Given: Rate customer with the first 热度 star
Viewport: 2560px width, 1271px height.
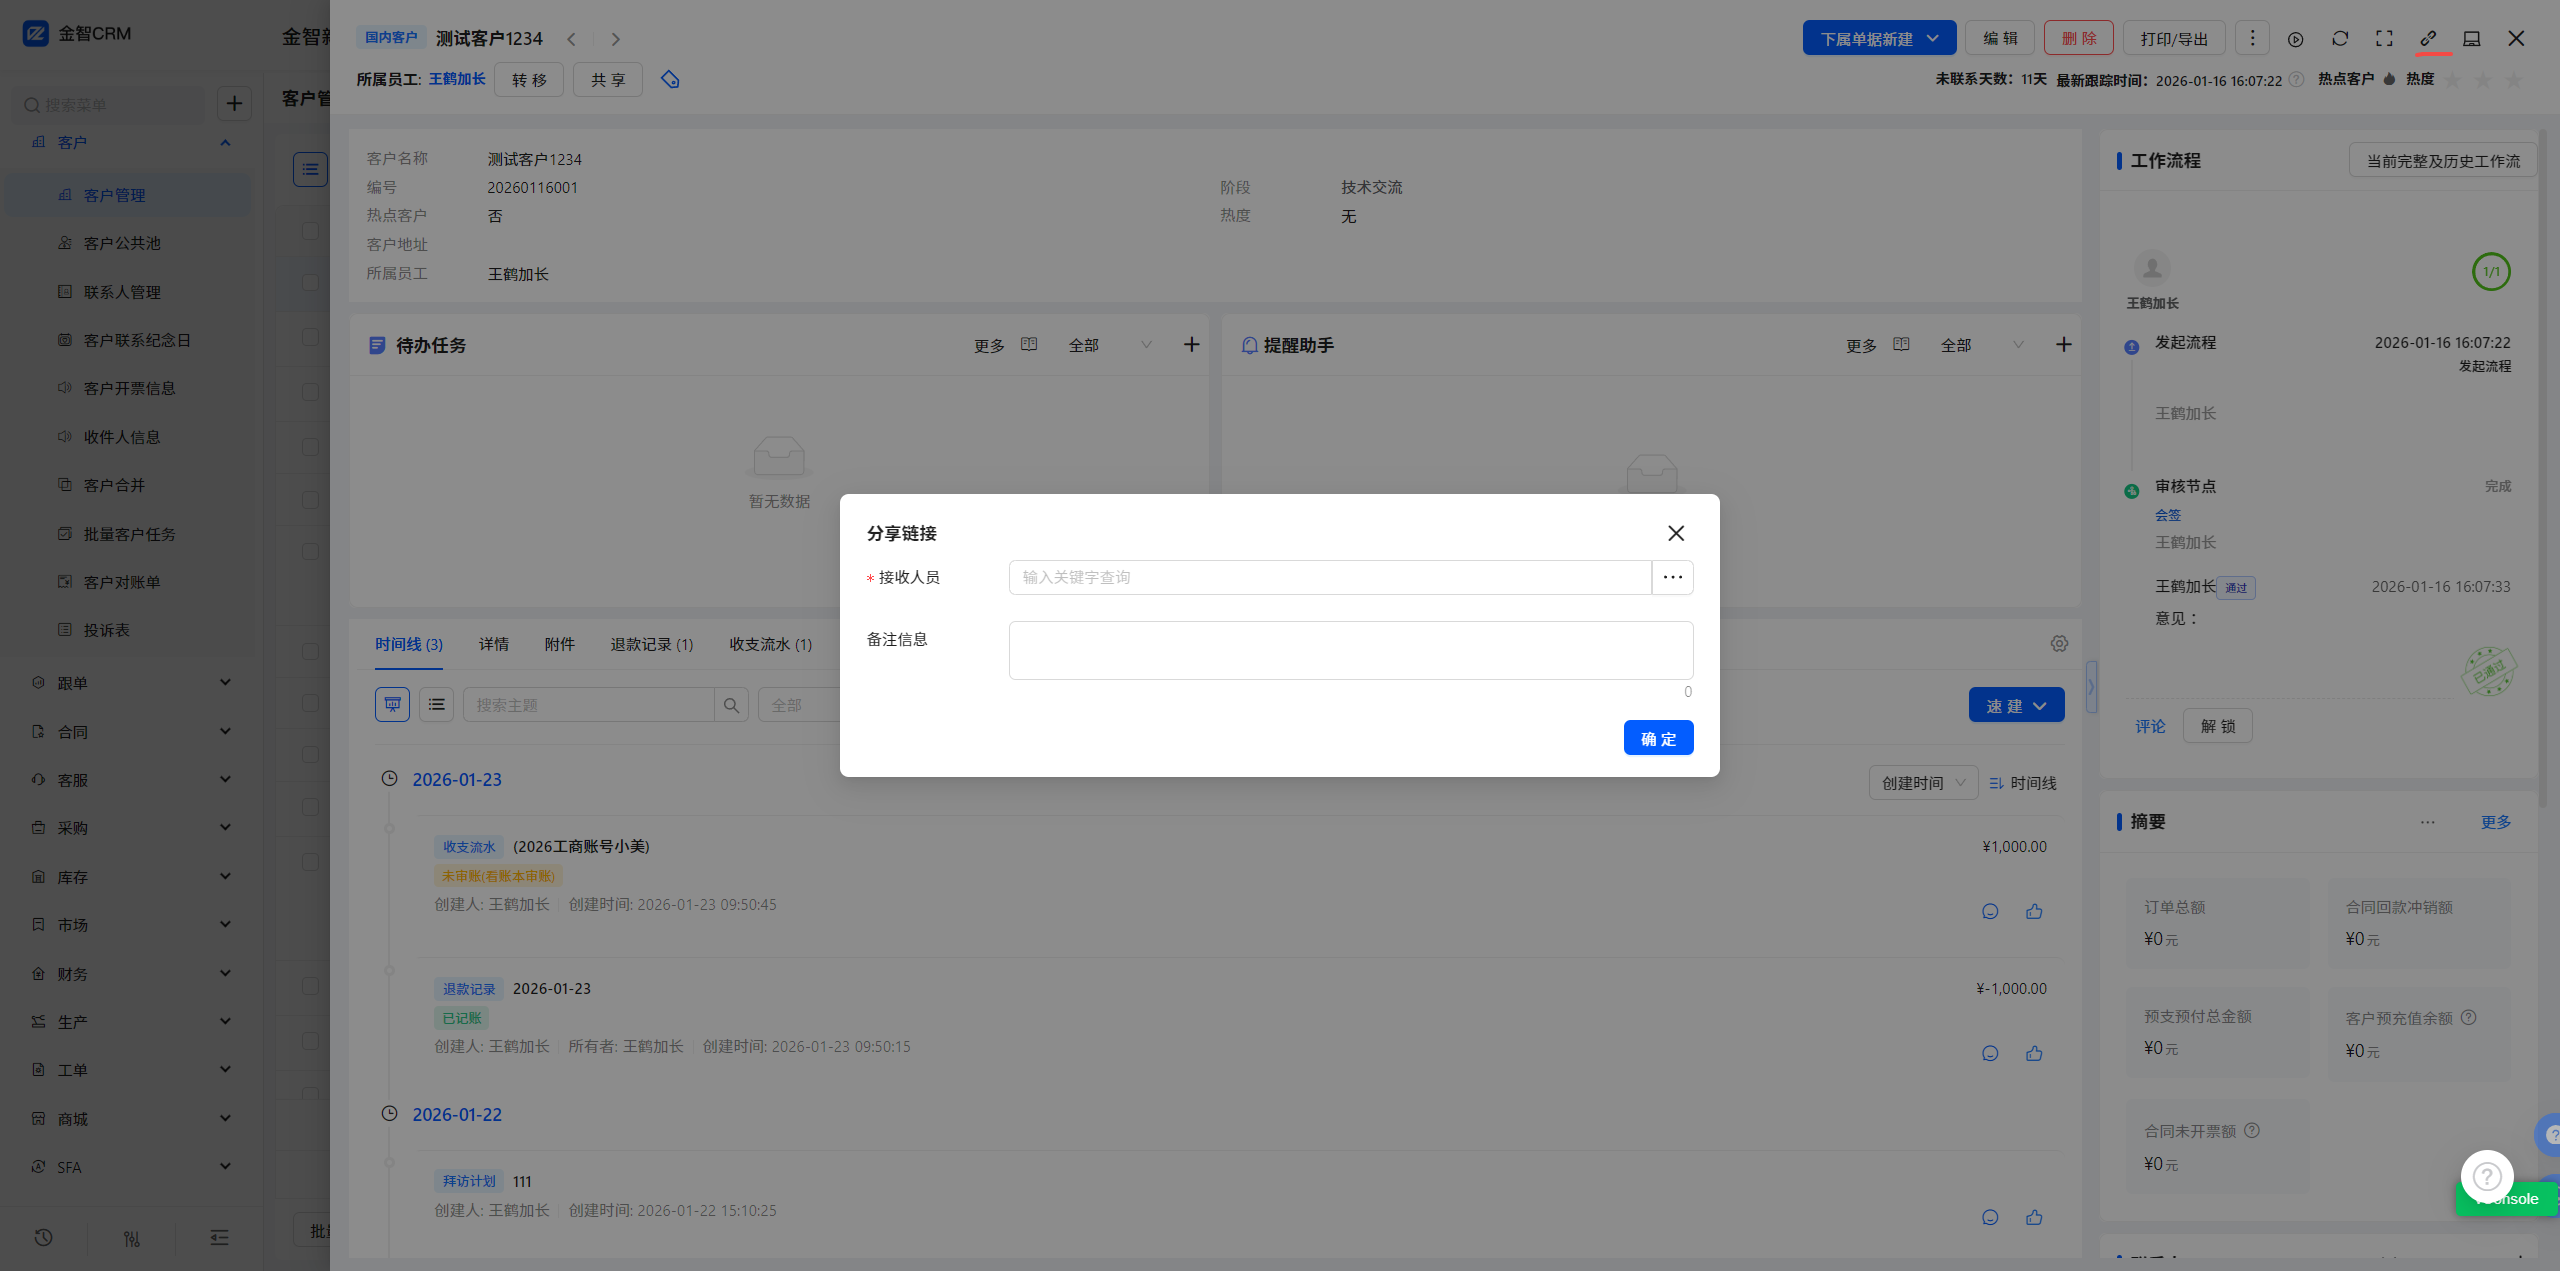Looking at the screenshot, I should [x=2452, y=80].
